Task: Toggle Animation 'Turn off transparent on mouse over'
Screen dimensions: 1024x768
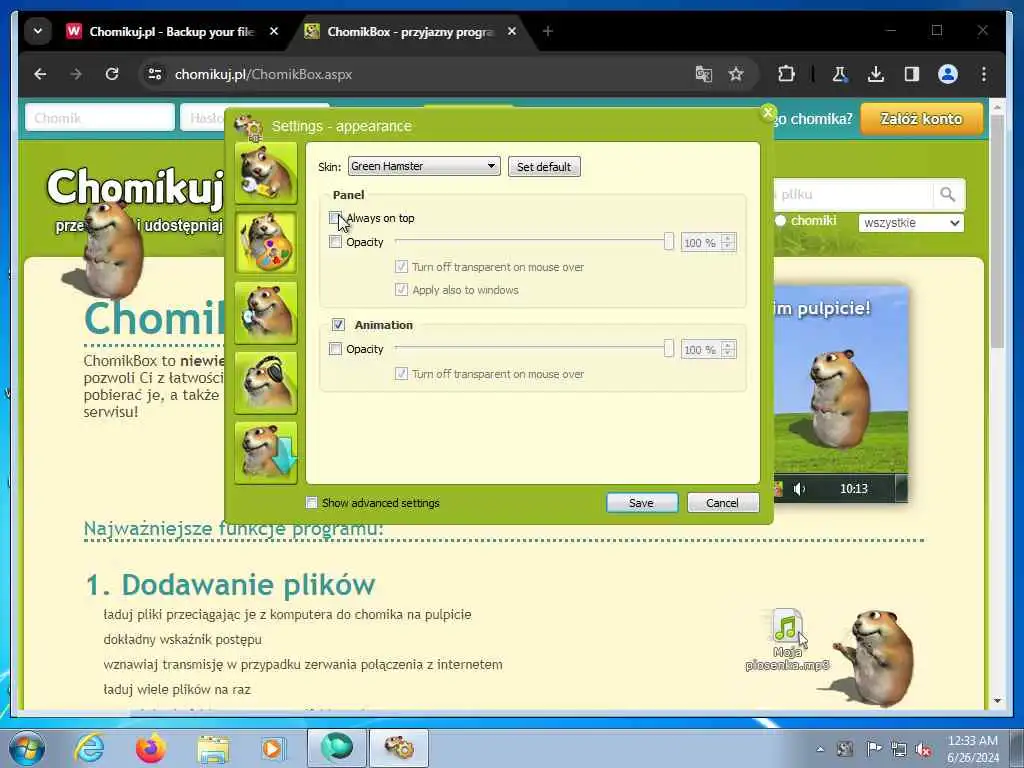Action: tap(402, 374)
